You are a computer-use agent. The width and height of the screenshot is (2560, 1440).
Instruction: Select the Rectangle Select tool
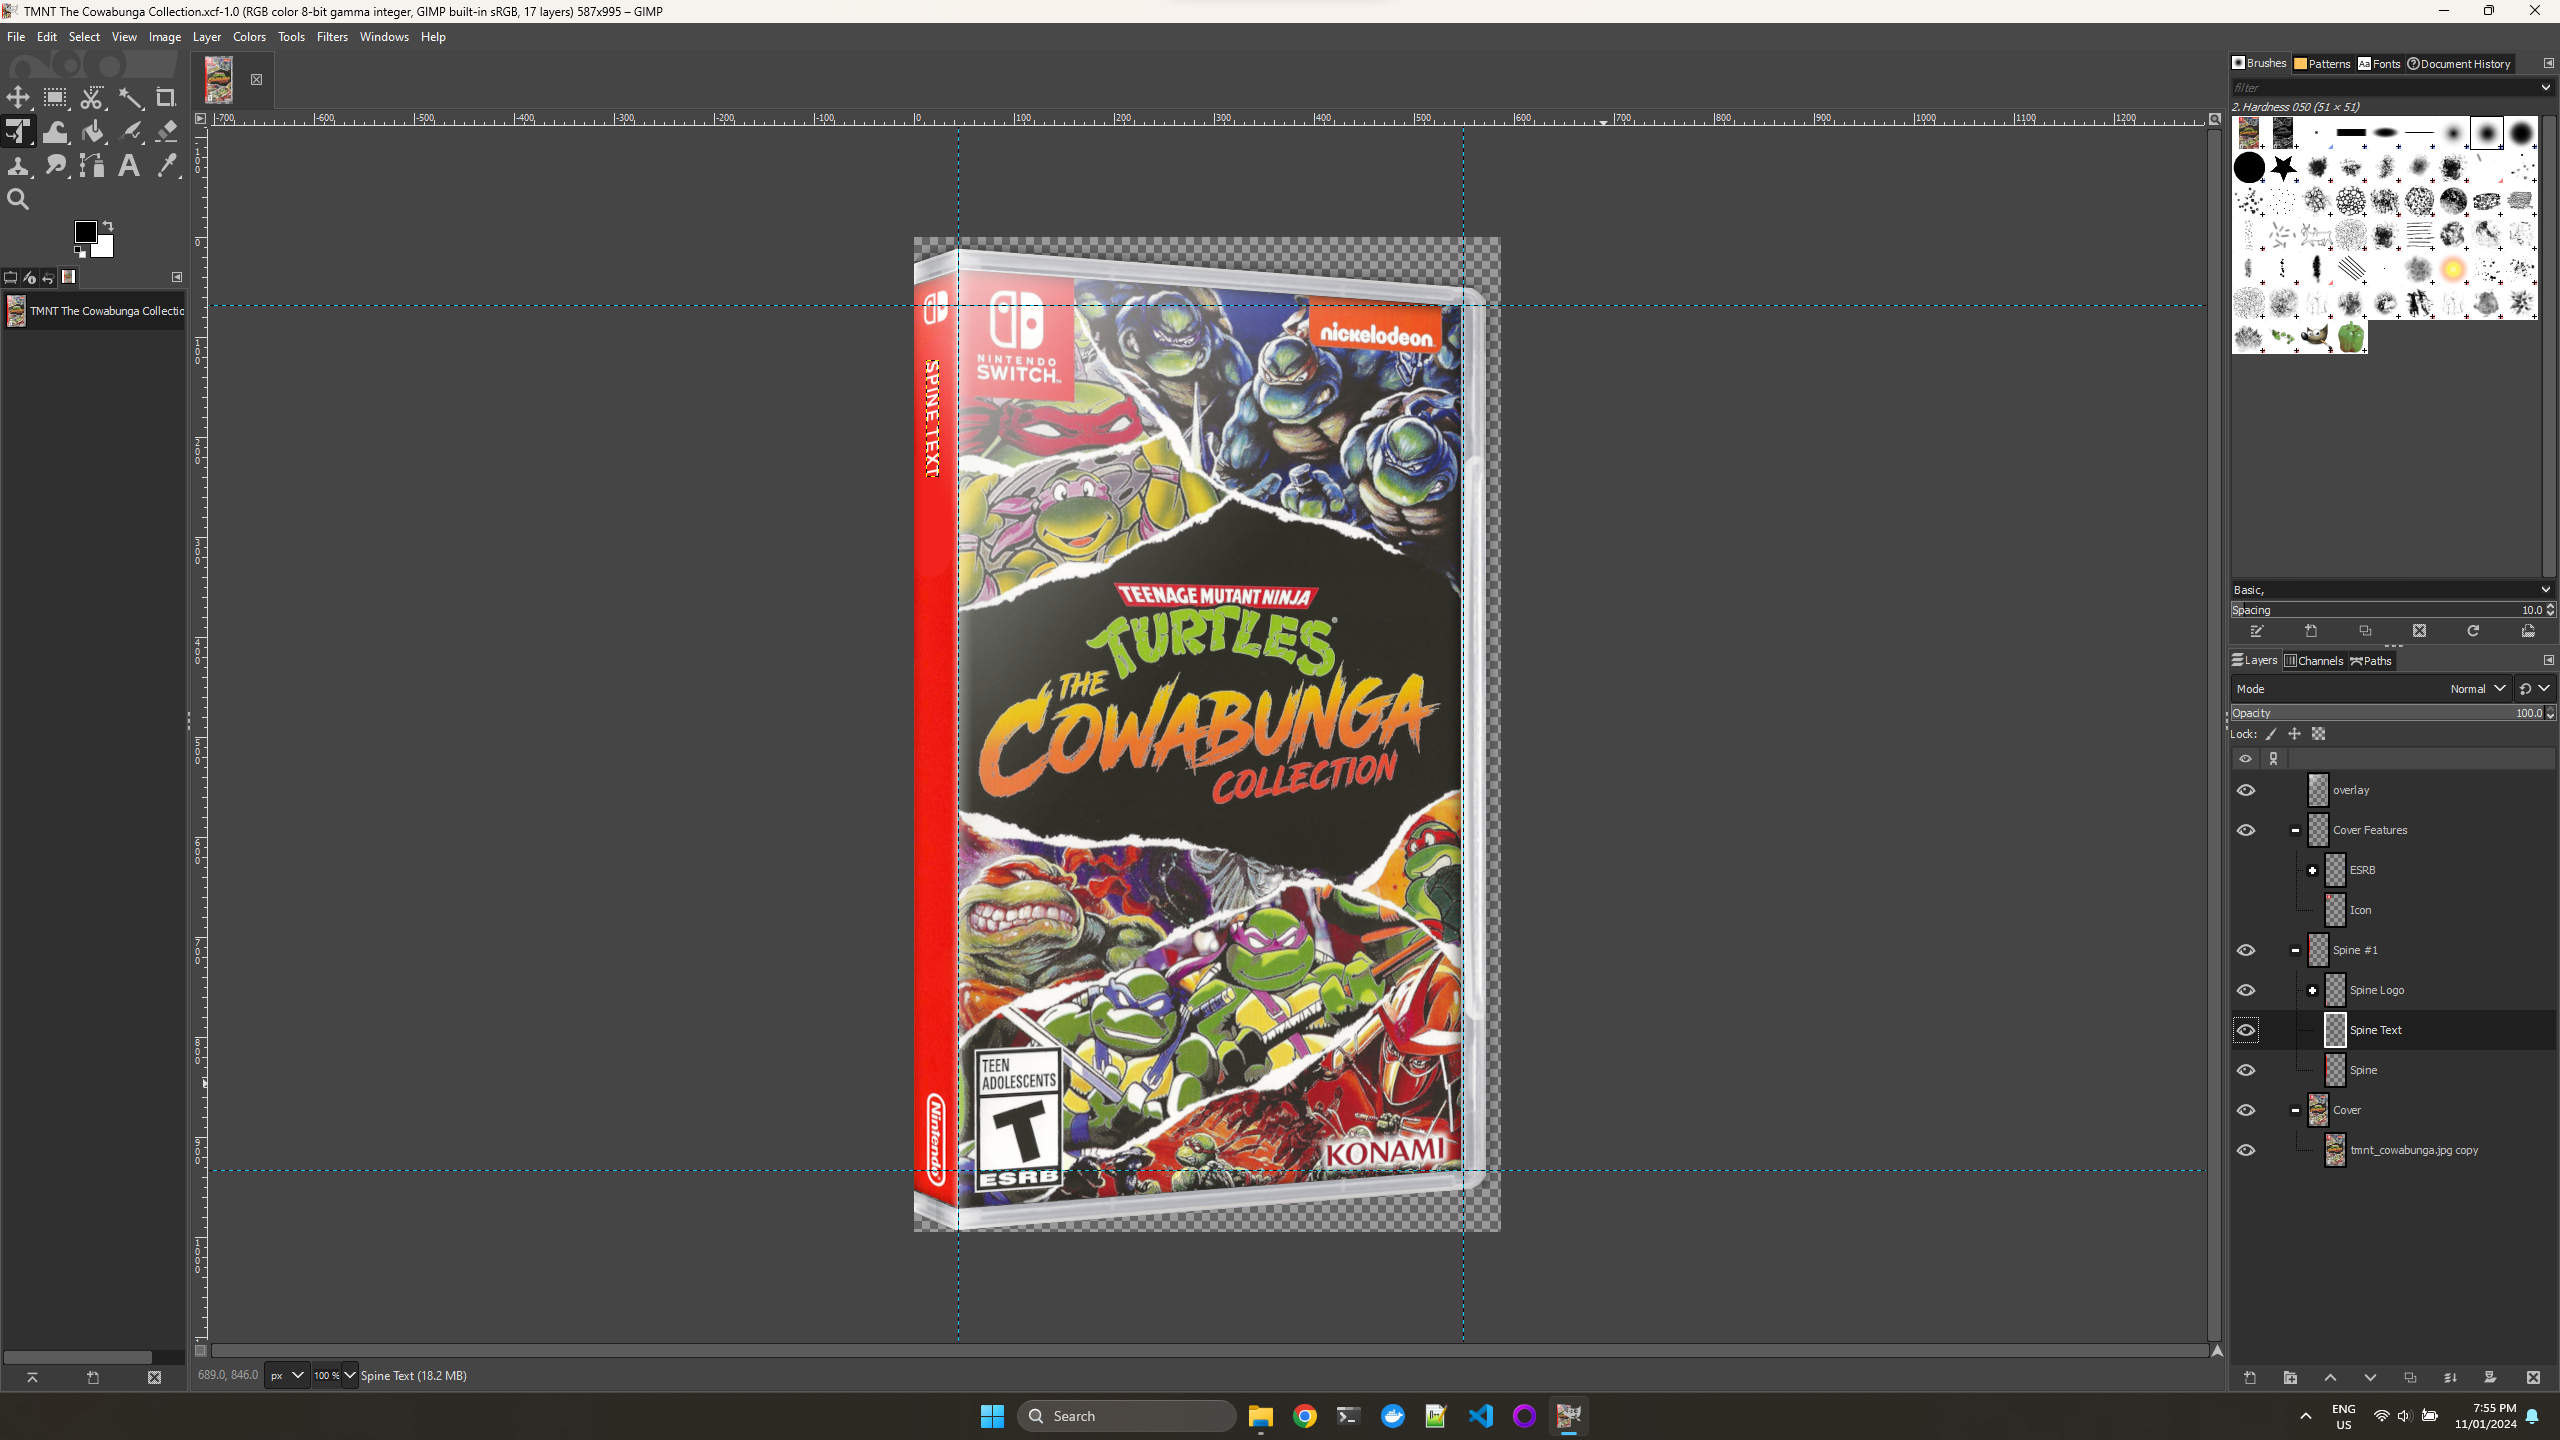(x=55, y=98)
